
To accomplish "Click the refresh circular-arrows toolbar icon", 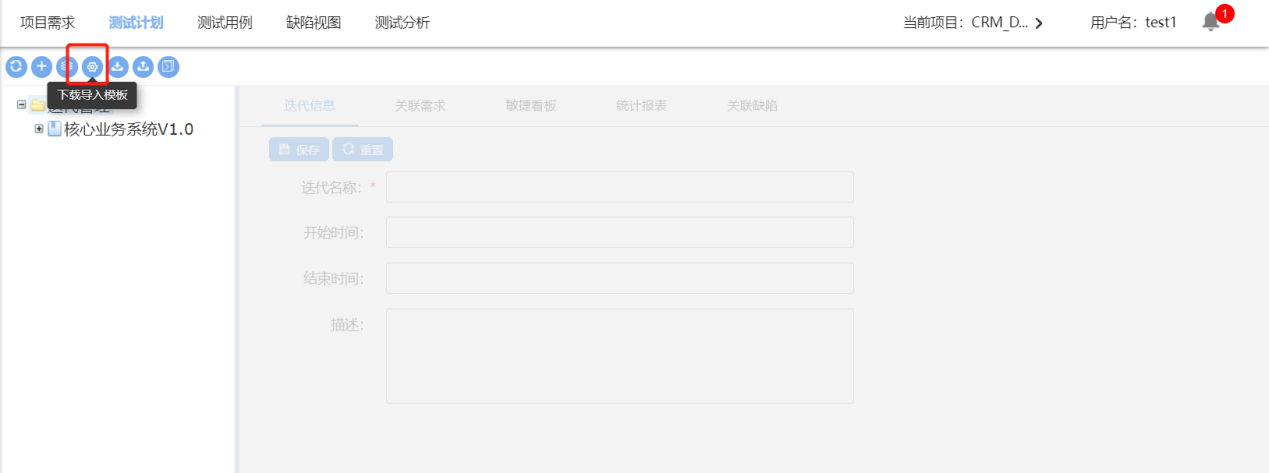I will point(16,67).
